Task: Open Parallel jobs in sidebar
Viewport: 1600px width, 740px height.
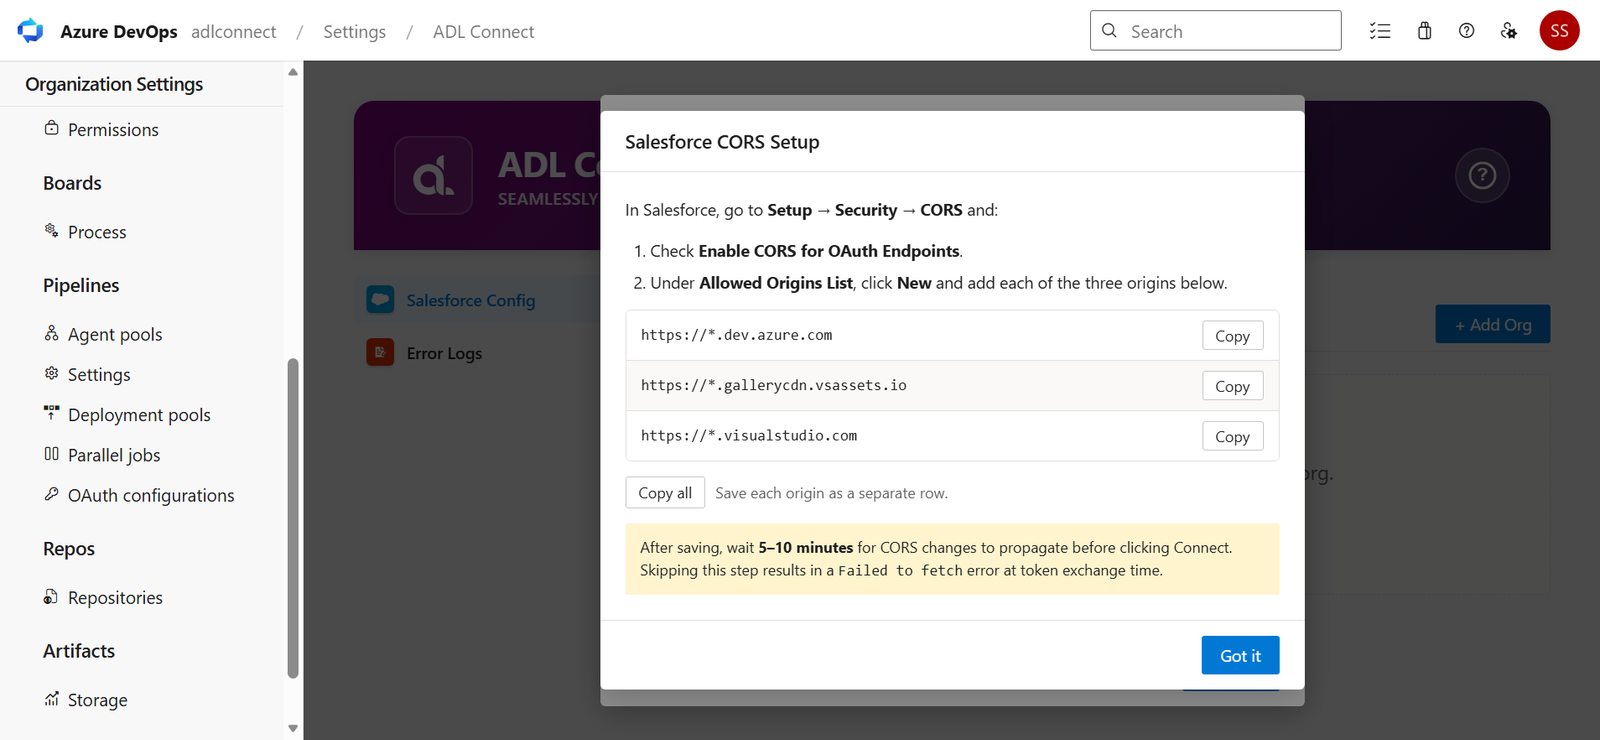Action: click(x=114, y=455)
